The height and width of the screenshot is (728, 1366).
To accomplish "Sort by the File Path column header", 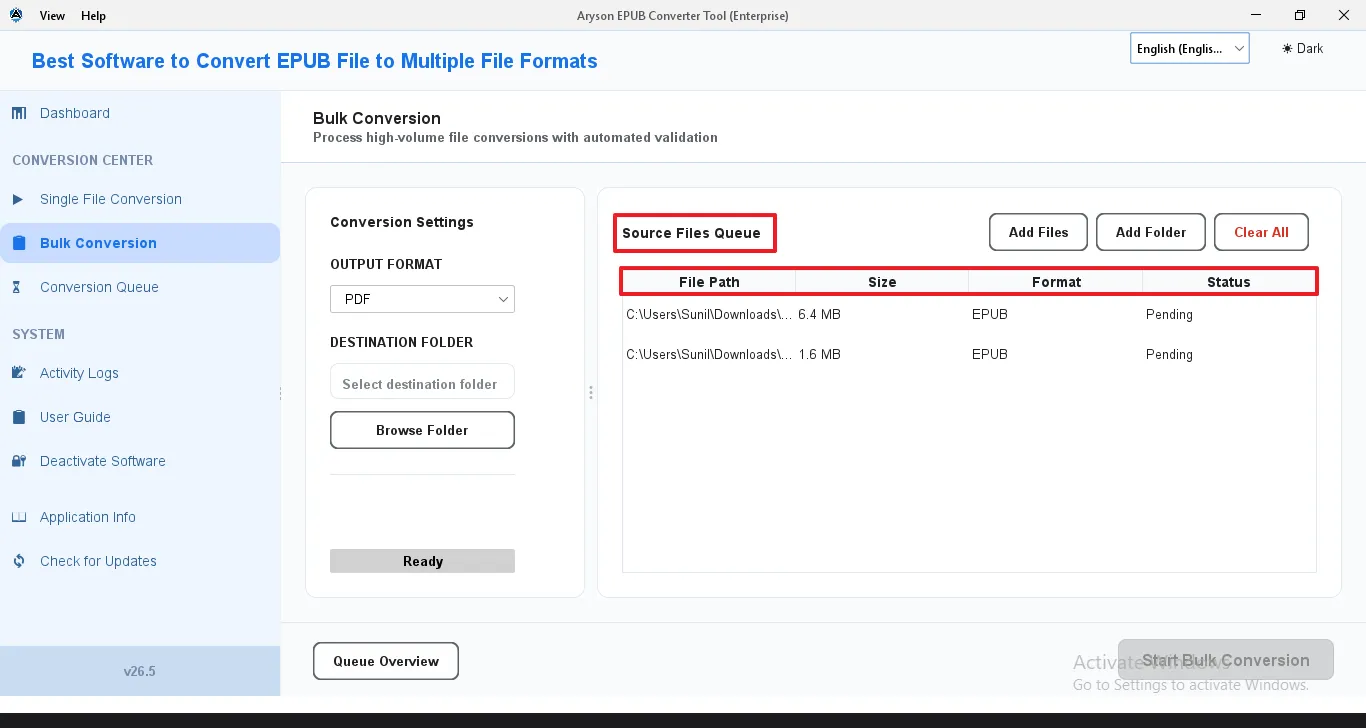I will click(709, 282).
